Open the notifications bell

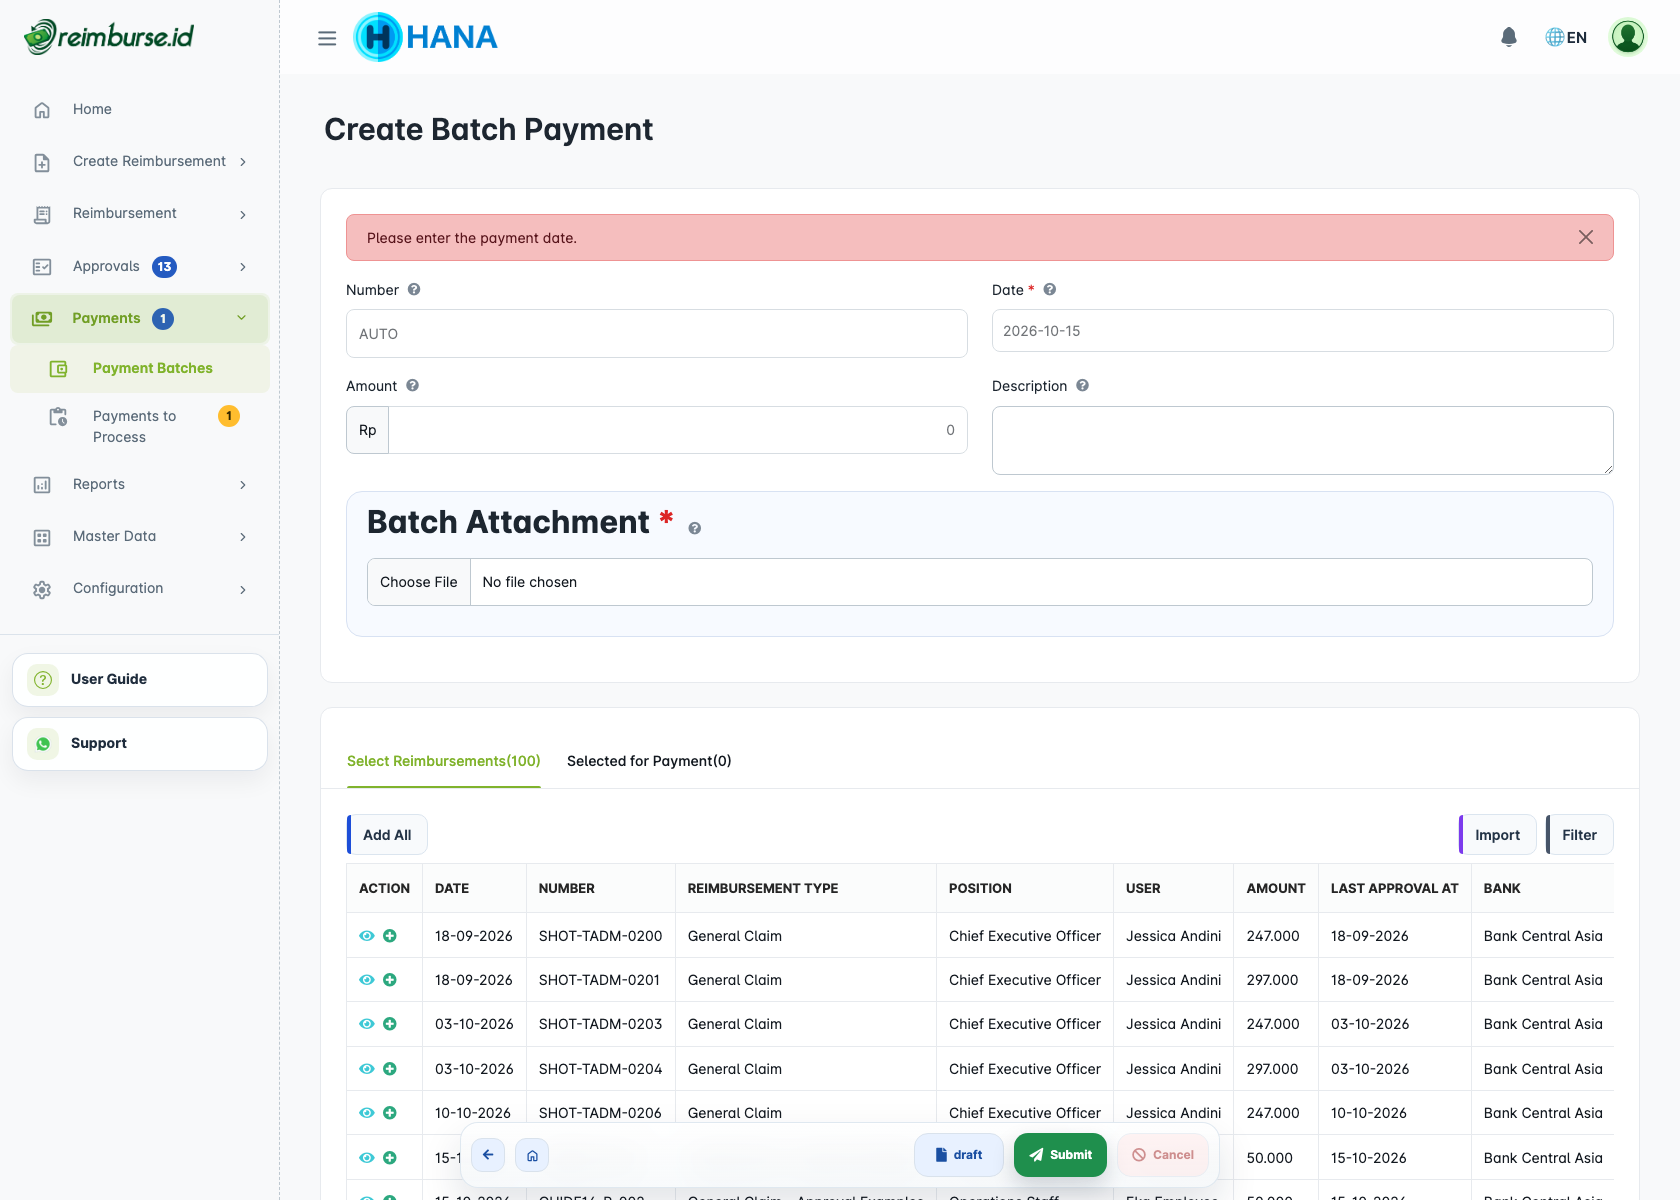pos(1509,37)
